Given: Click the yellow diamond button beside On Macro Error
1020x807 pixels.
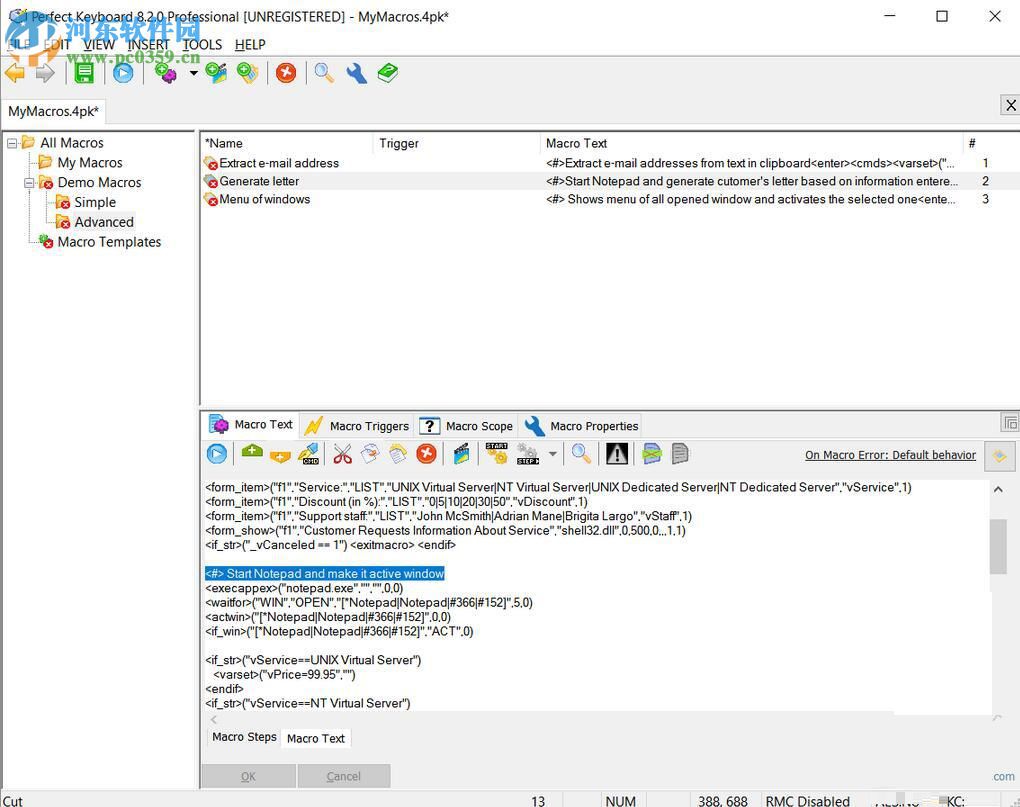Looking at the screenshot, I should (1000, 456).
